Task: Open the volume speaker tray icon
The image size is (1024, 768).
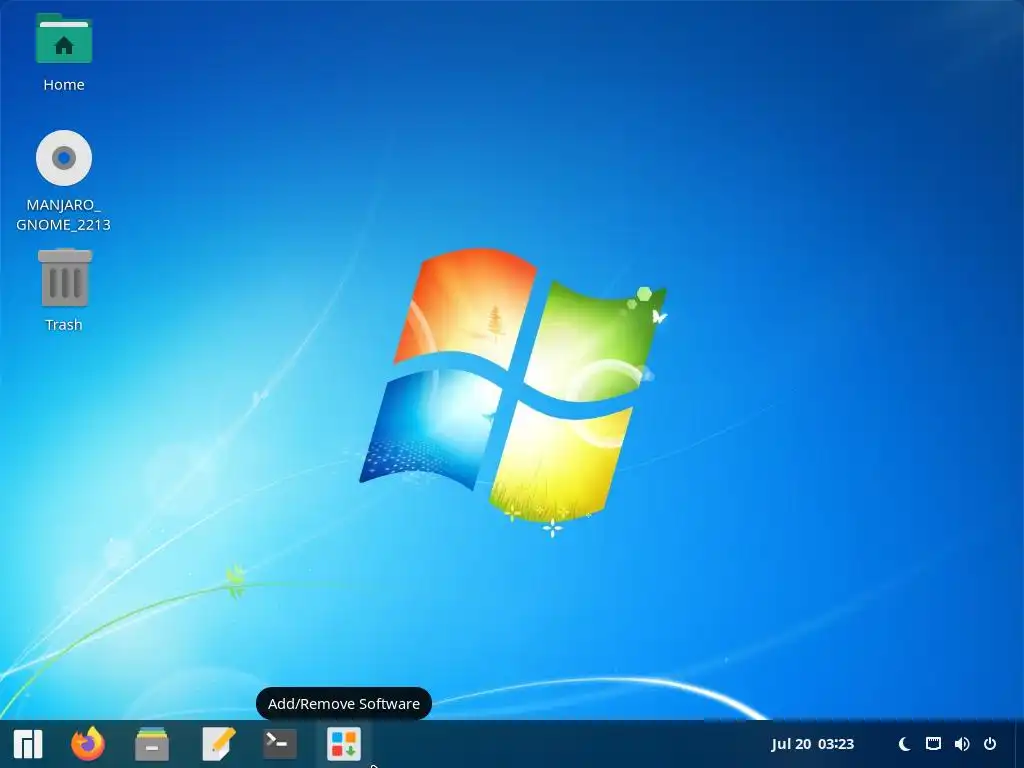Action: click(x=961, y=744)
